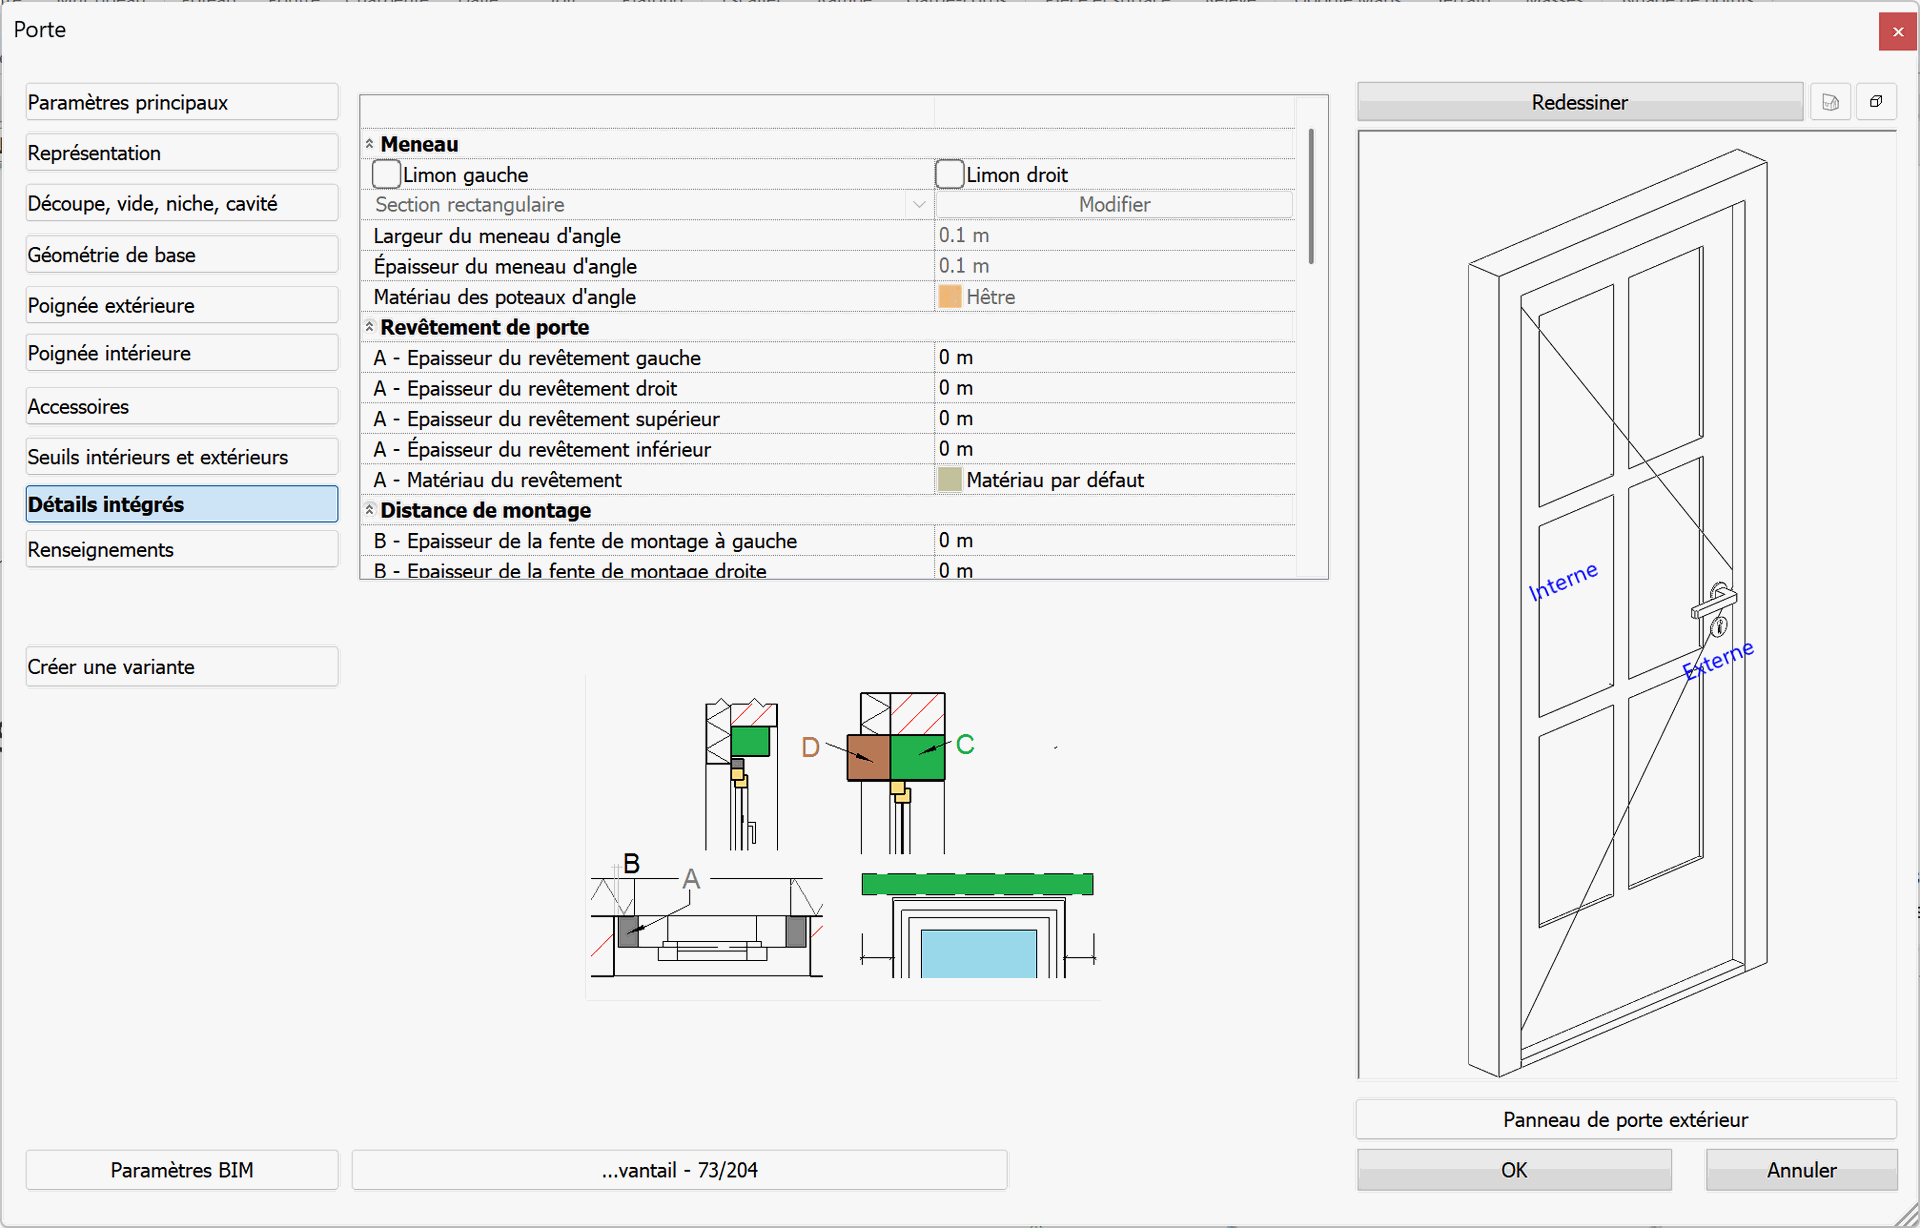Click the door handle in the 3D preview

point(1714,605)
